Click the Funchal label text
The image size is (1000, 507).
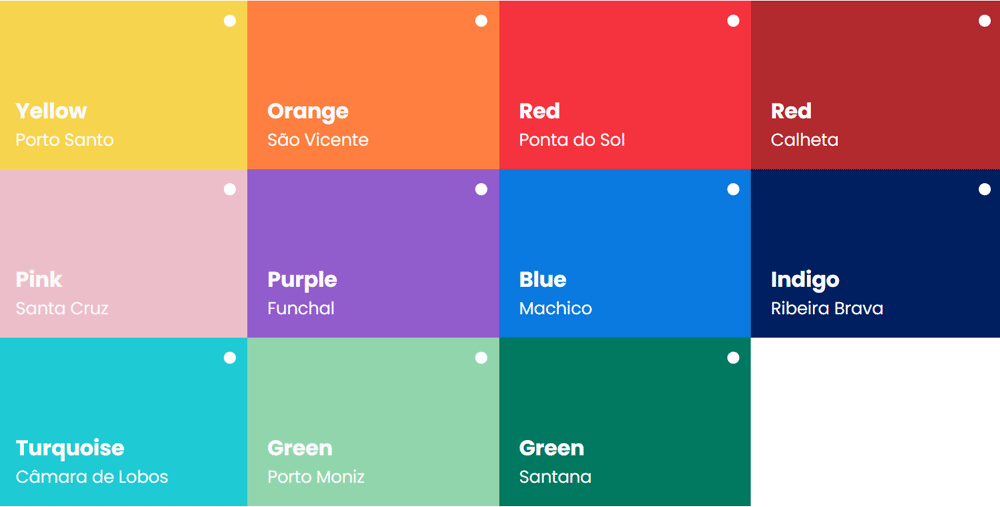(x=301, y=308)
